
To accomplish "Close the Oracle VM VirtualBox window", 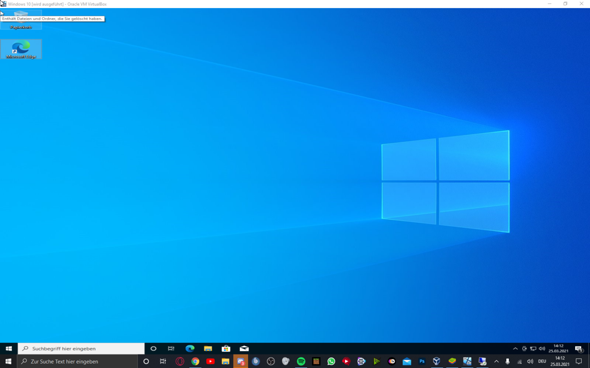I will click(x=581, y=4).
